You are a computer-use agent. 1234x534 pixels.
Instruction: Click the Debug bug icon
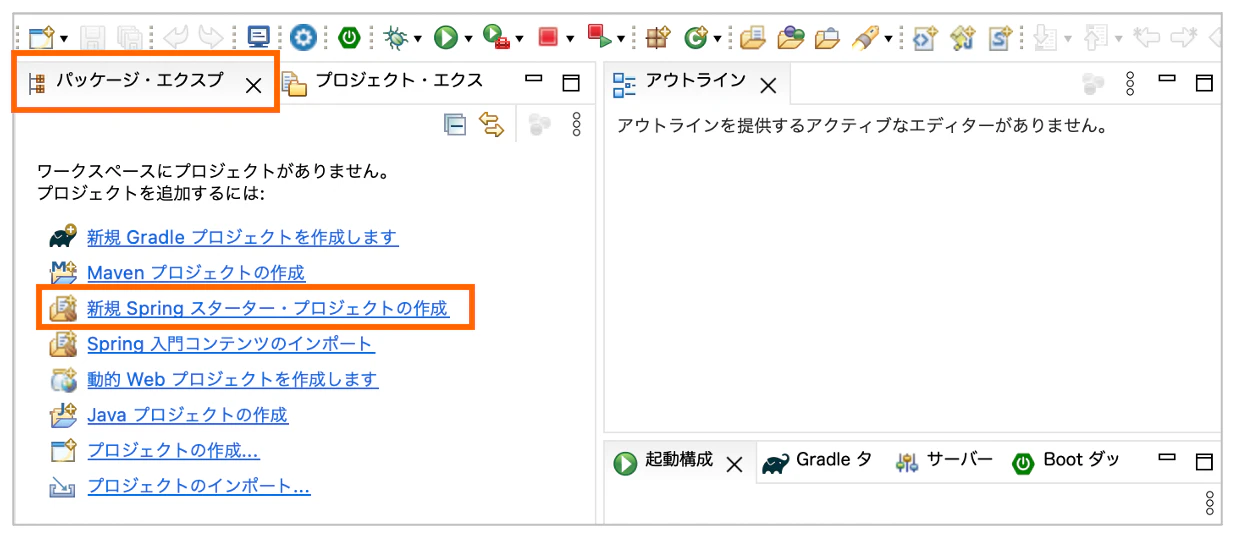coord(396,38)
